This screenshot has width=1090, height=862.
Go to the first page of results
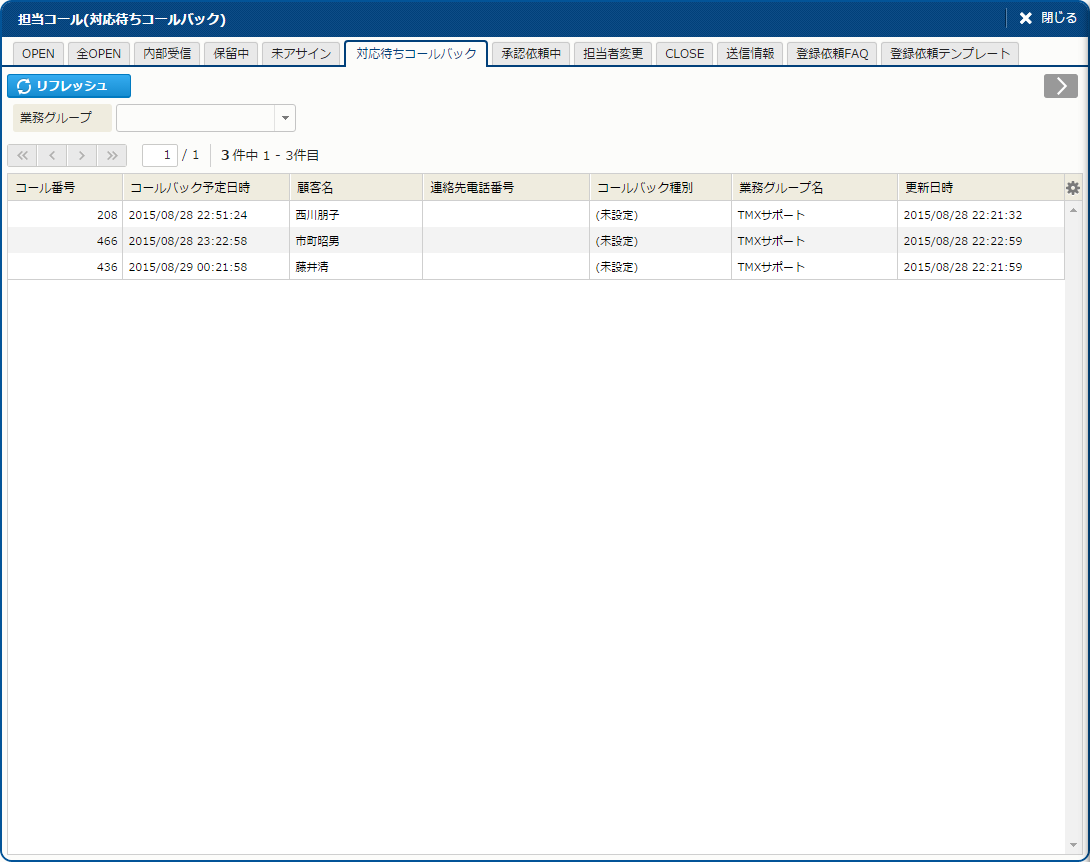pyautogui.click(x=22, y=155)
